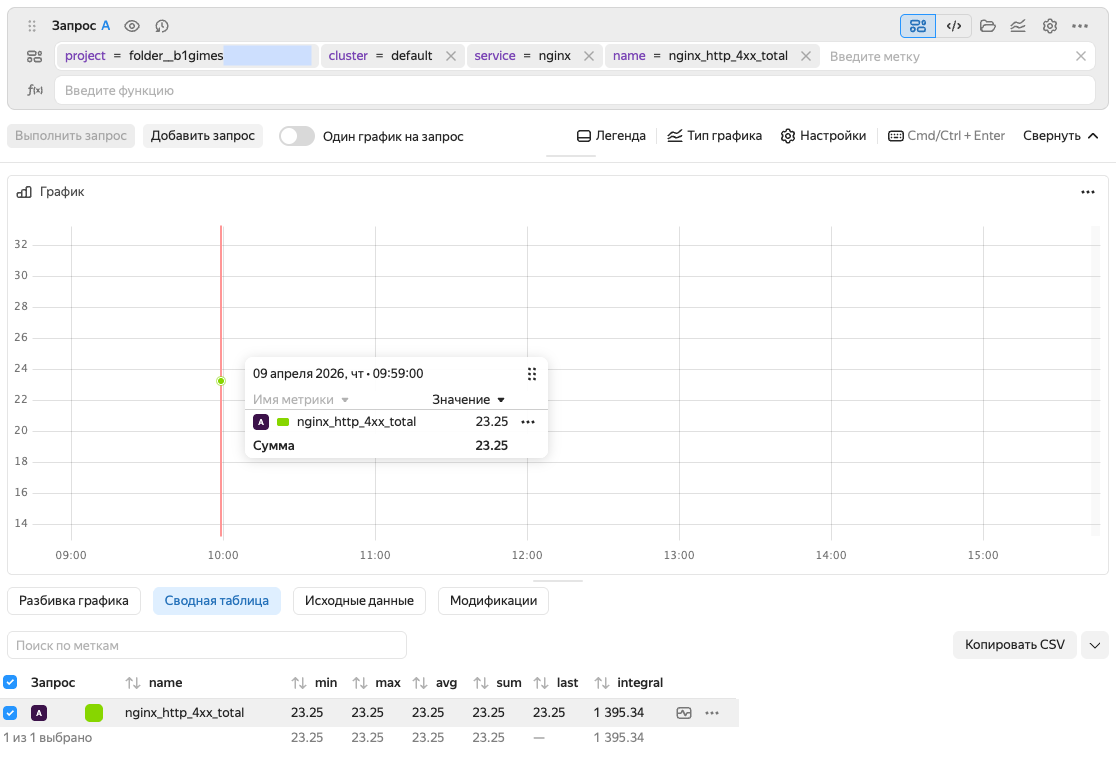
Task: Switch to code editor mode icon
Action: (954, 26)
